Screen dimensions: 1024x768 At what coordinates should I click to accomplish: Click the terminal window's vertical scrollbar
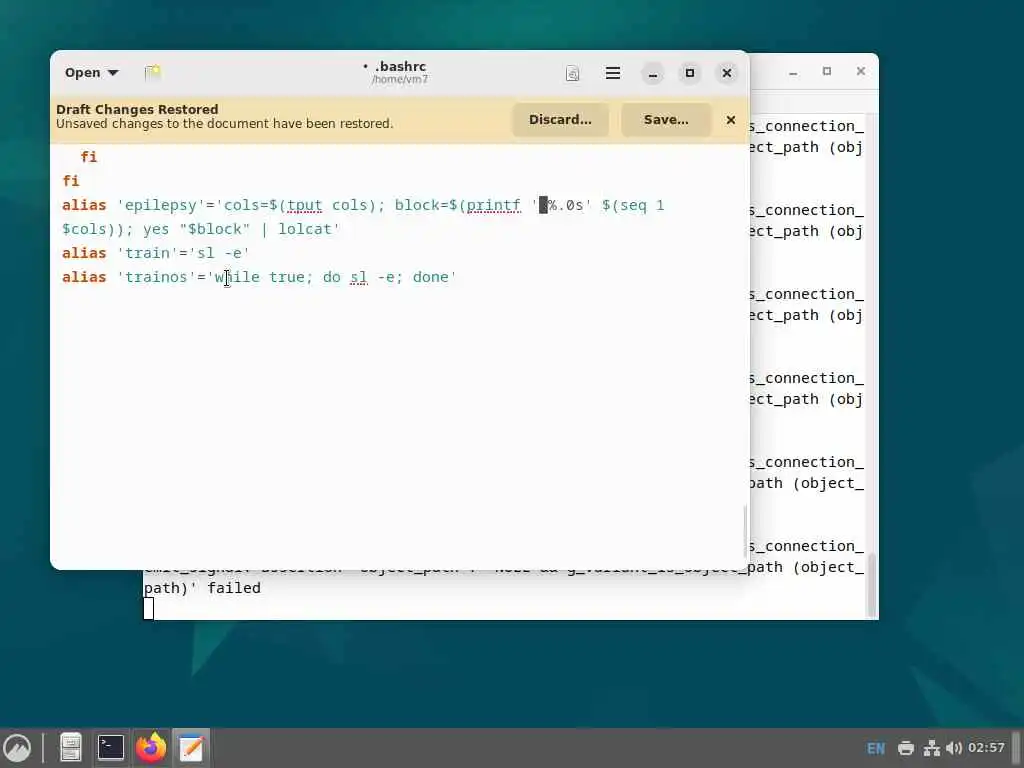[872, 584]
